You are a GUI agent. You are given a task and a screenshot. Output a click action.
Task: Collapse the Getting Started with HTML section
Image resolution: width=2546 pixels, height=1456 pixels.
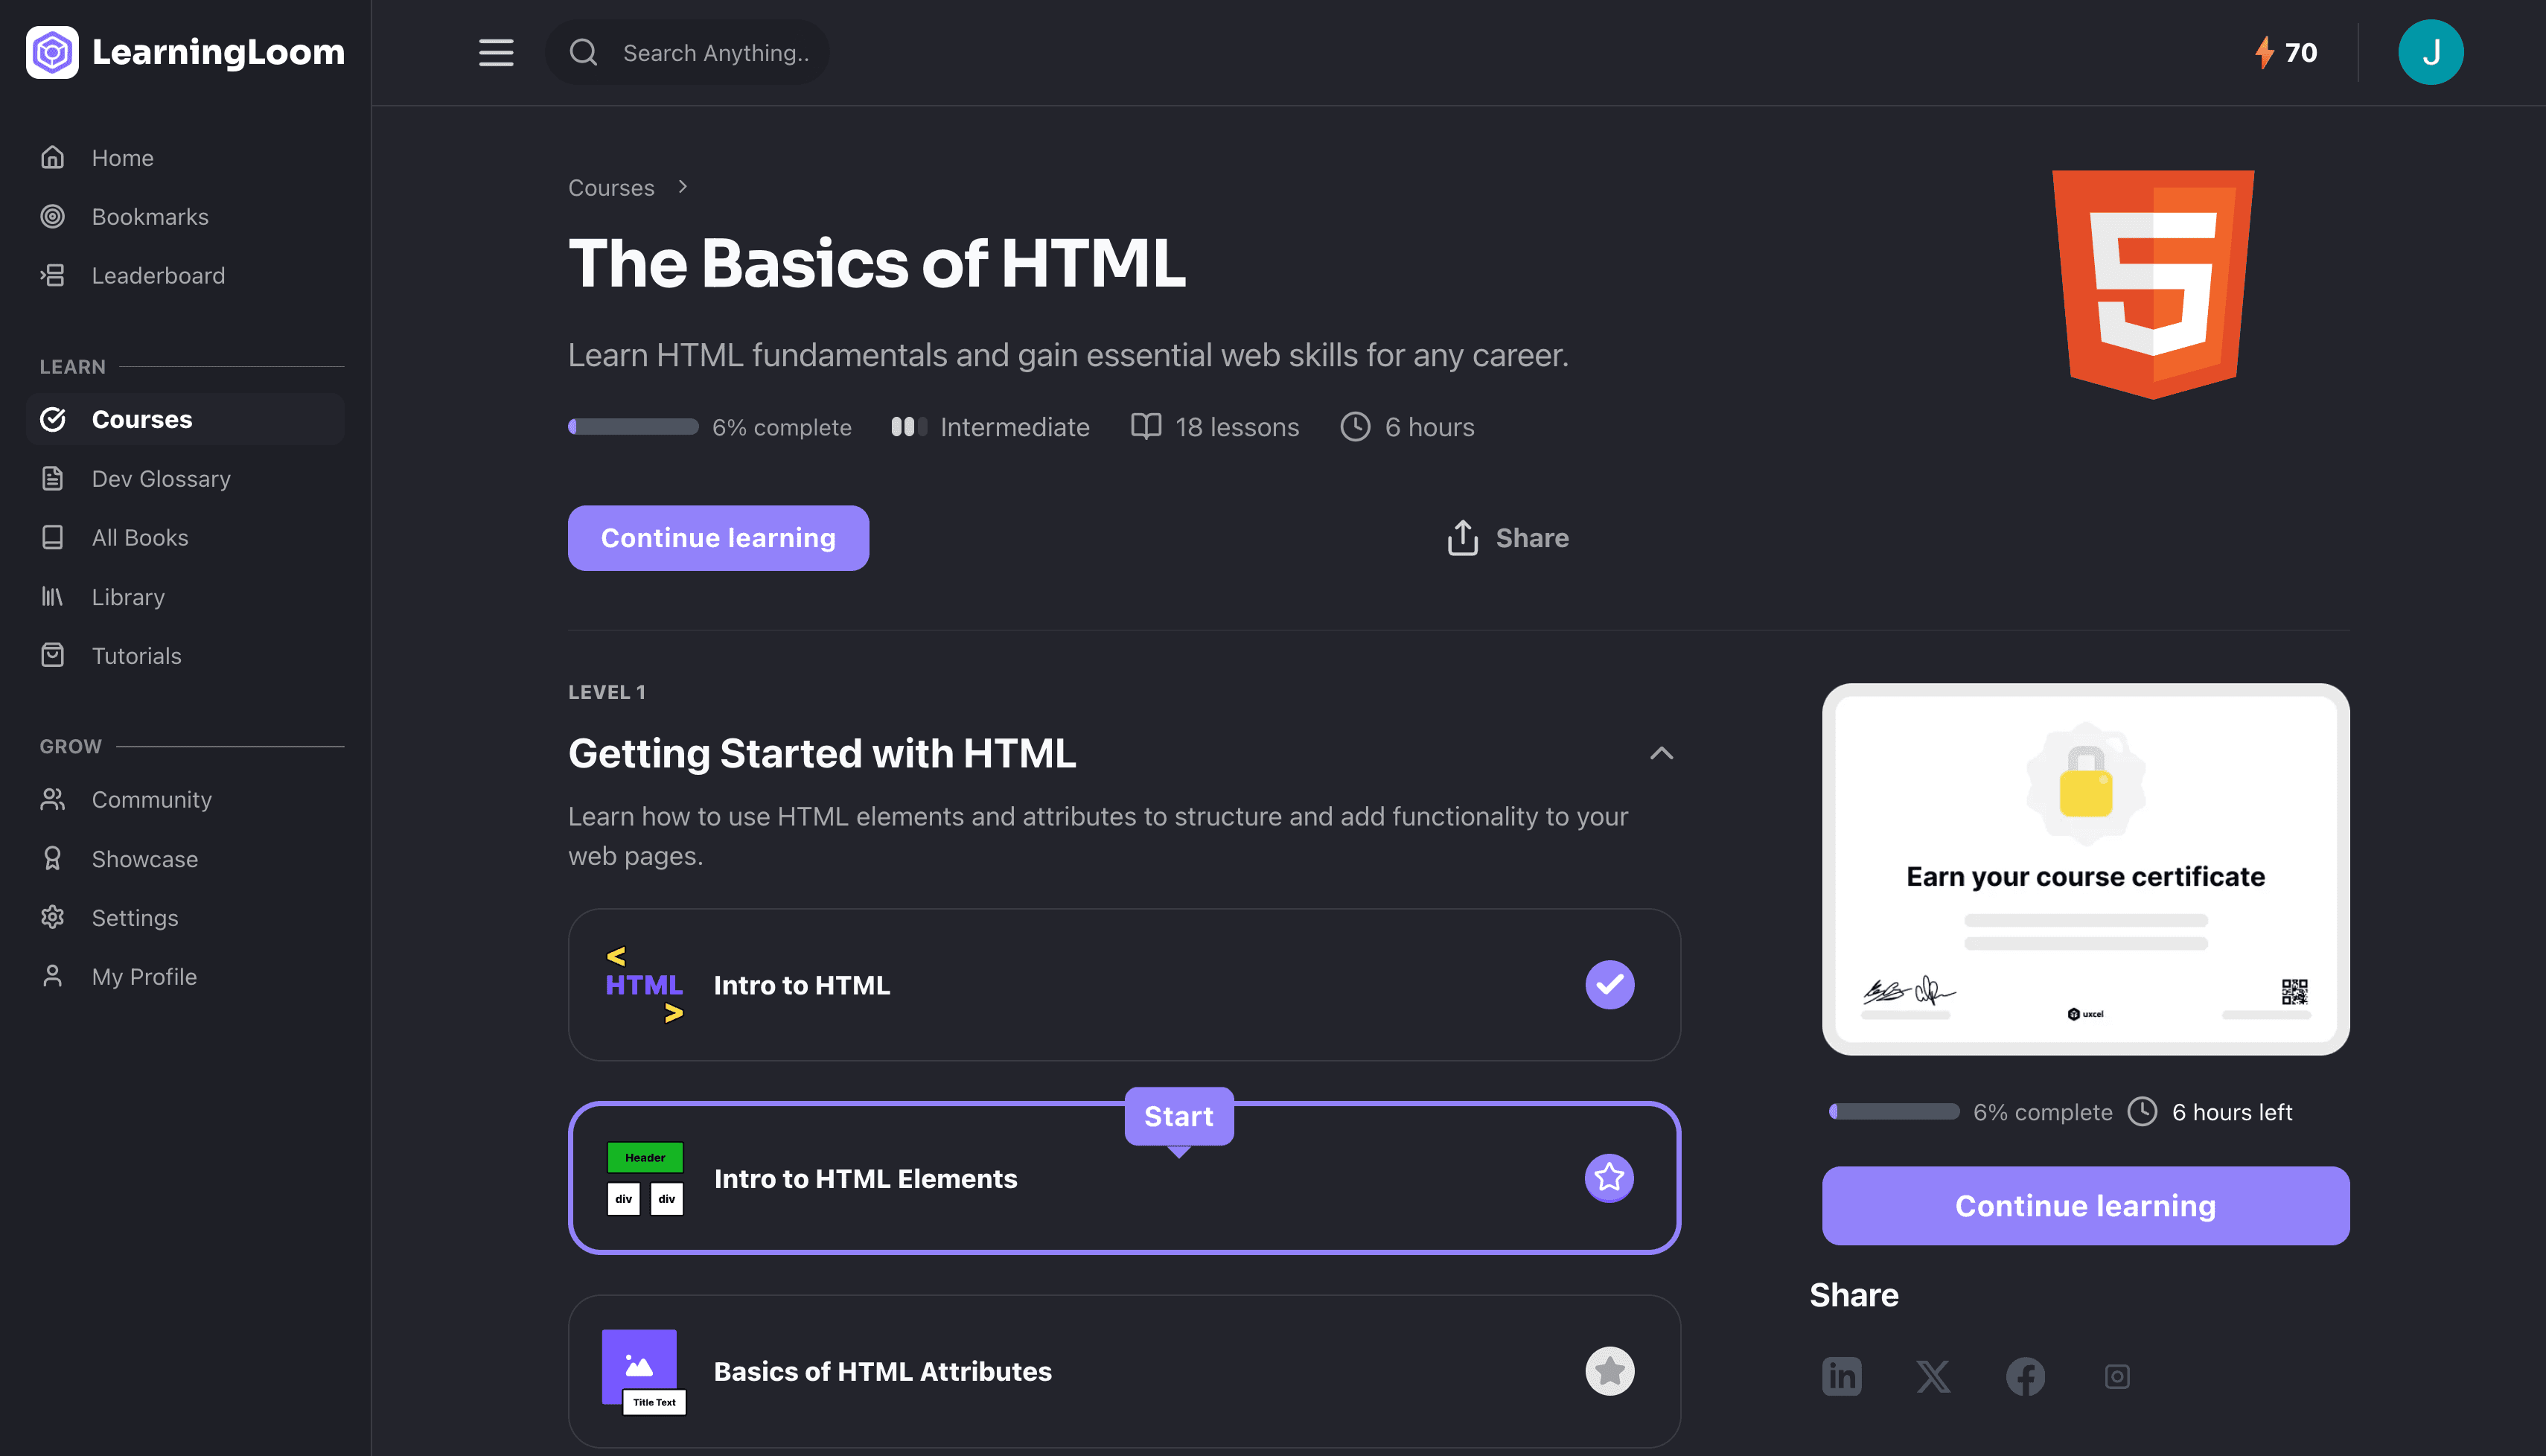tap(1661, 753)
